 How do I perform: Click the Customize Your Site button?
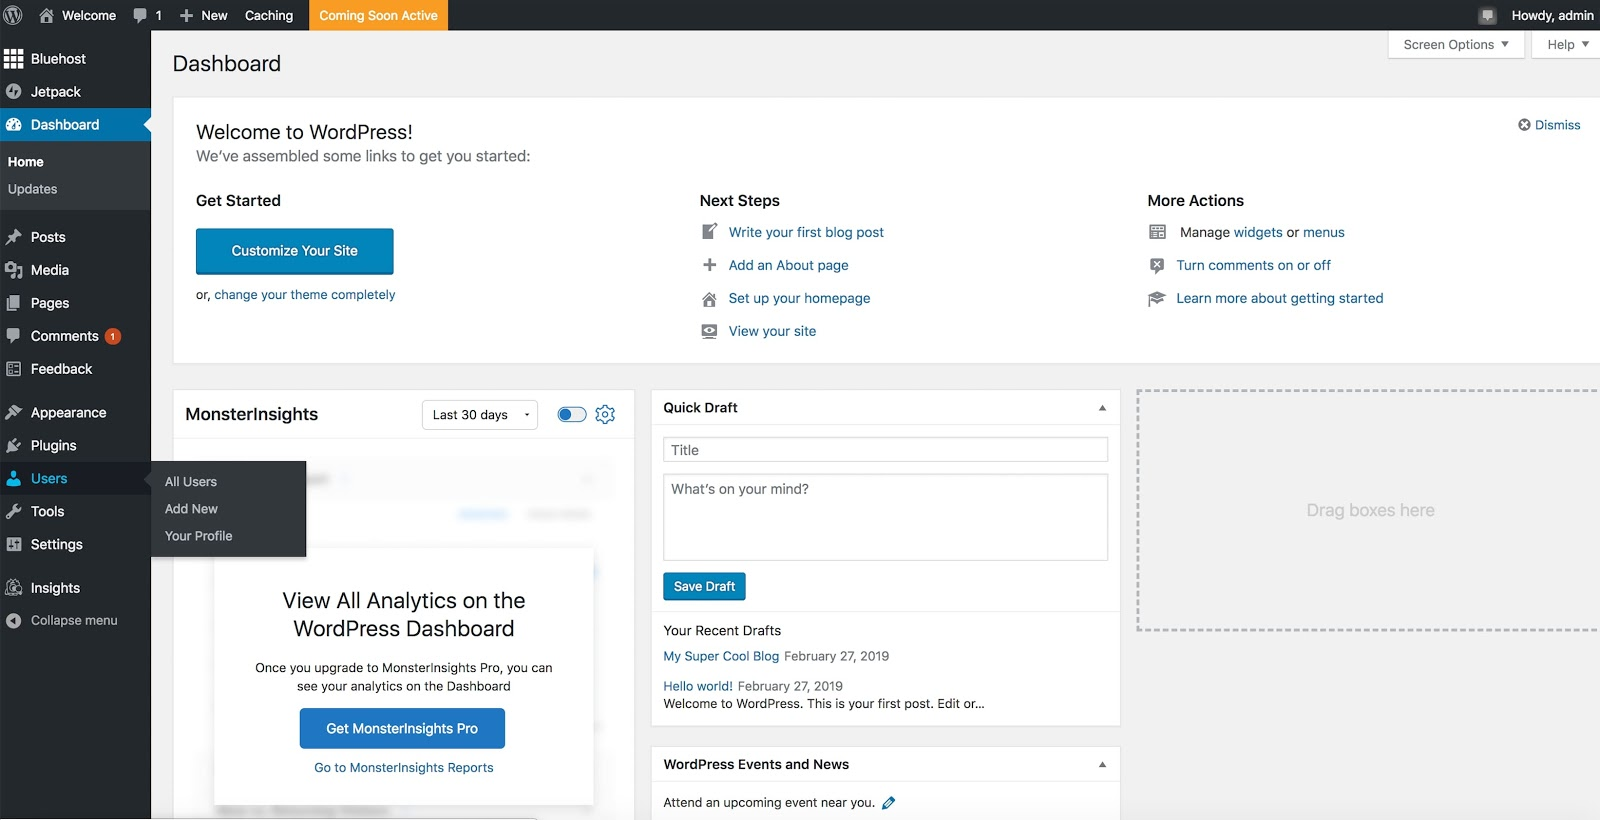point(295,251)
